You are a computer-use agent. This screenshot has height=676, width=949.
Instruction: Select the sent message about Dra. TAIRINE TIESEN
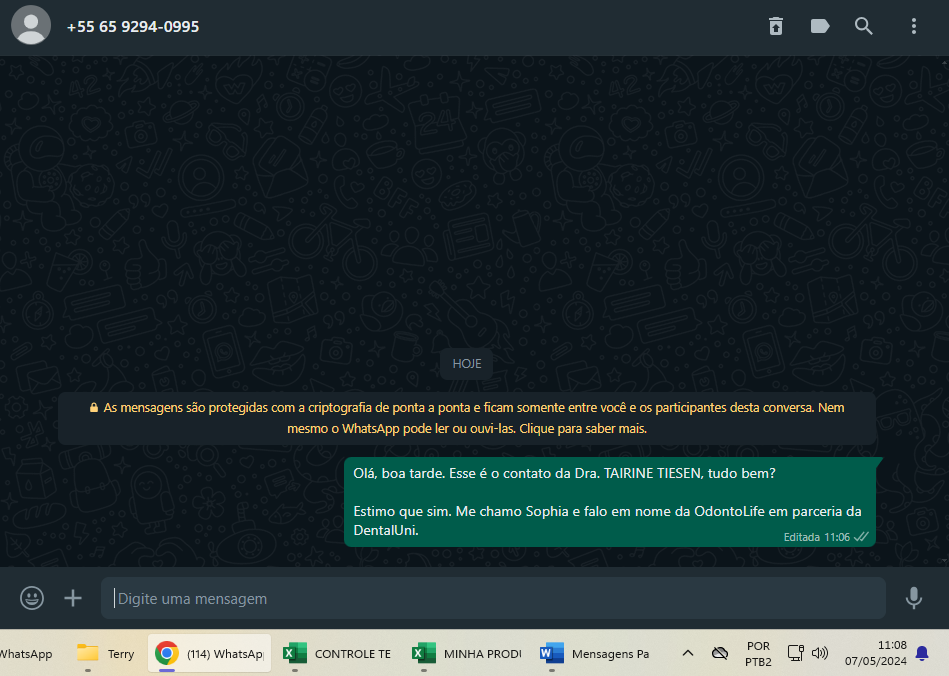pyautogui.click(x=609, y=502)
